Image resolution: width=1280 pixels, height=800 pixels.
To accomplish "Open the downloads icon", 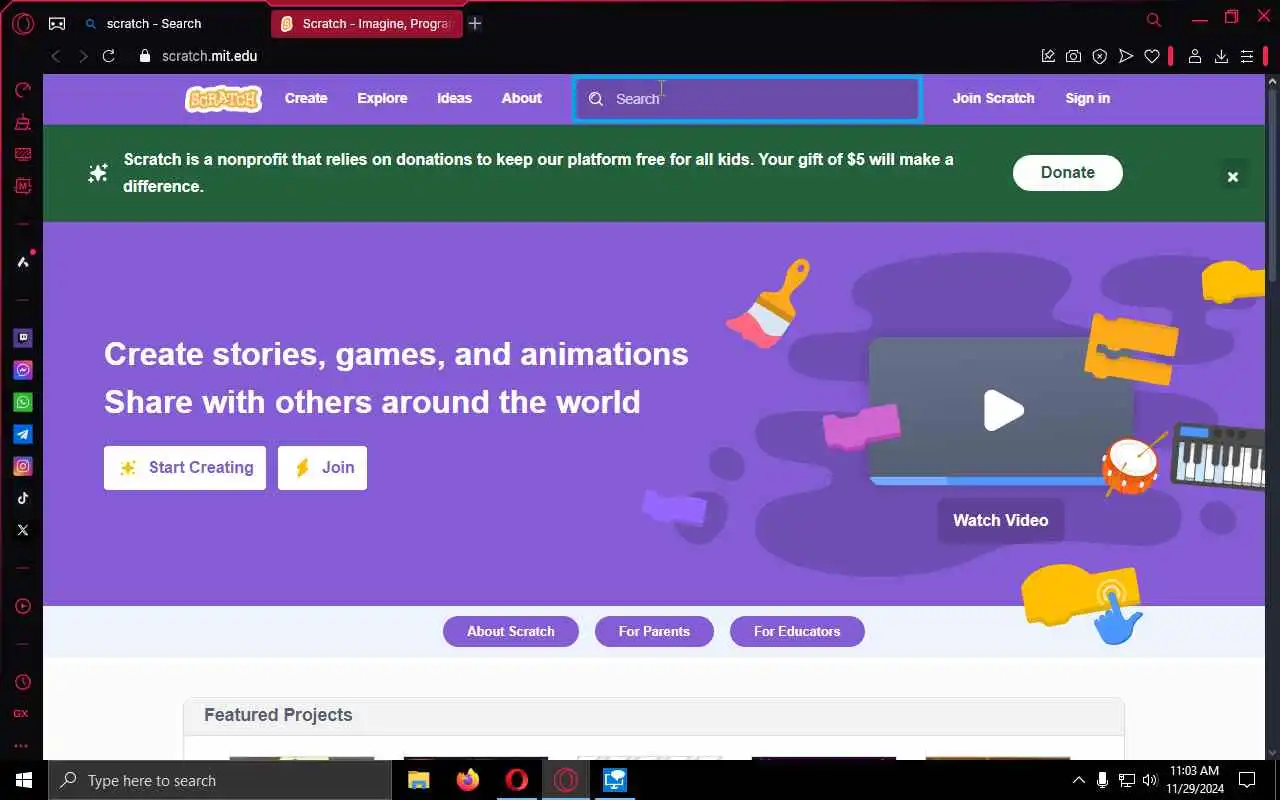I will tap(1221, 56).
